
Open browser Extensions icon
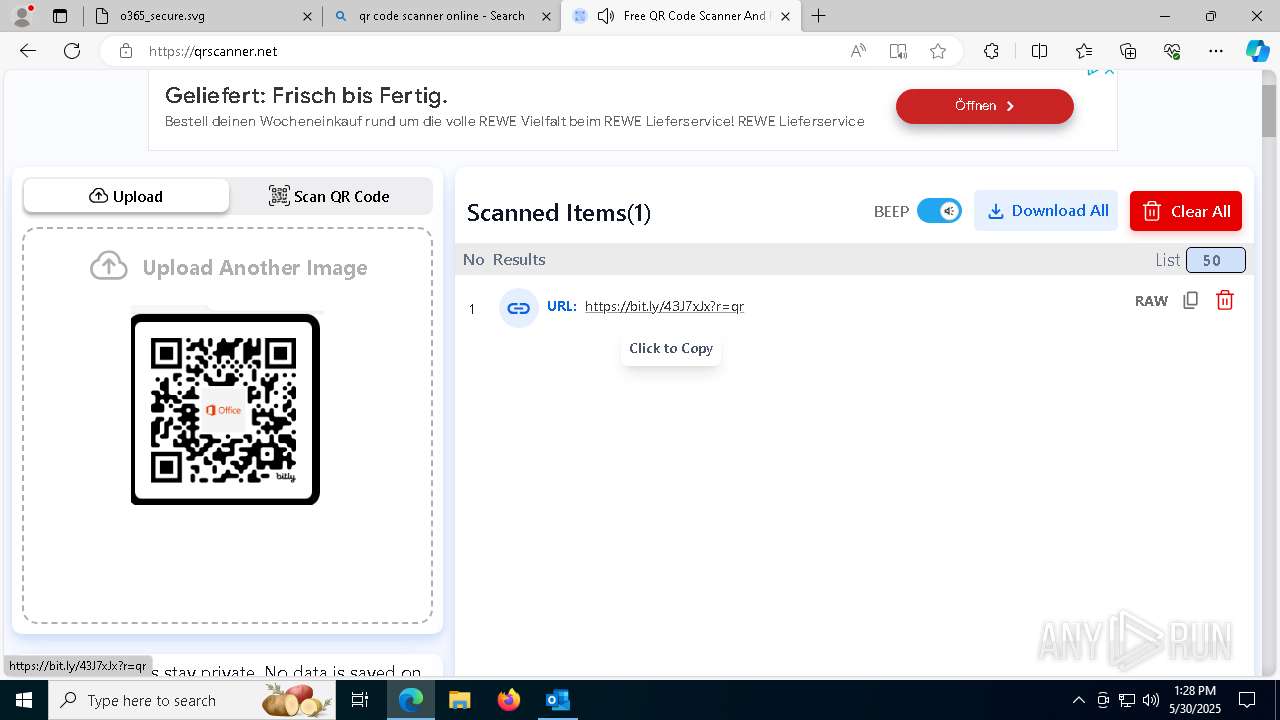coord(991,51)
